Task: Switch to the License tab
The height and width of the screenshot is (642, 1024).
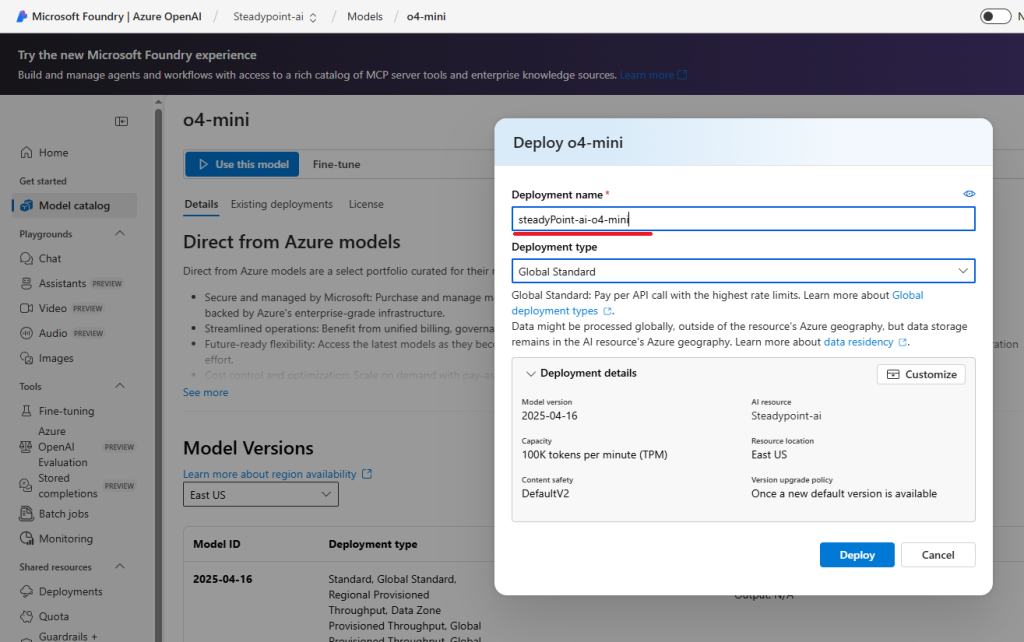Action: coord(365,204)
